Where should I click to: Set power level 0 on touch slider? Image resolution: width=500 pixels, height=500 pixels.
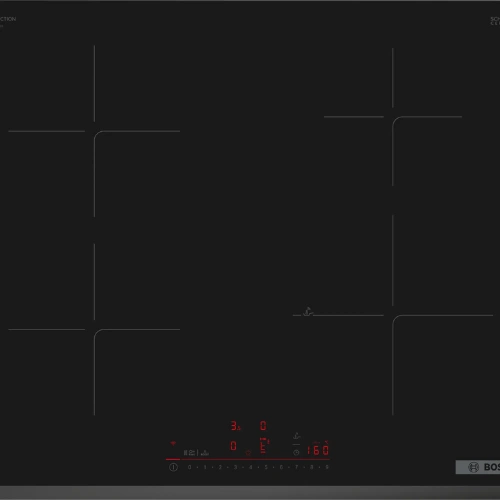click(x=189, y=467)
